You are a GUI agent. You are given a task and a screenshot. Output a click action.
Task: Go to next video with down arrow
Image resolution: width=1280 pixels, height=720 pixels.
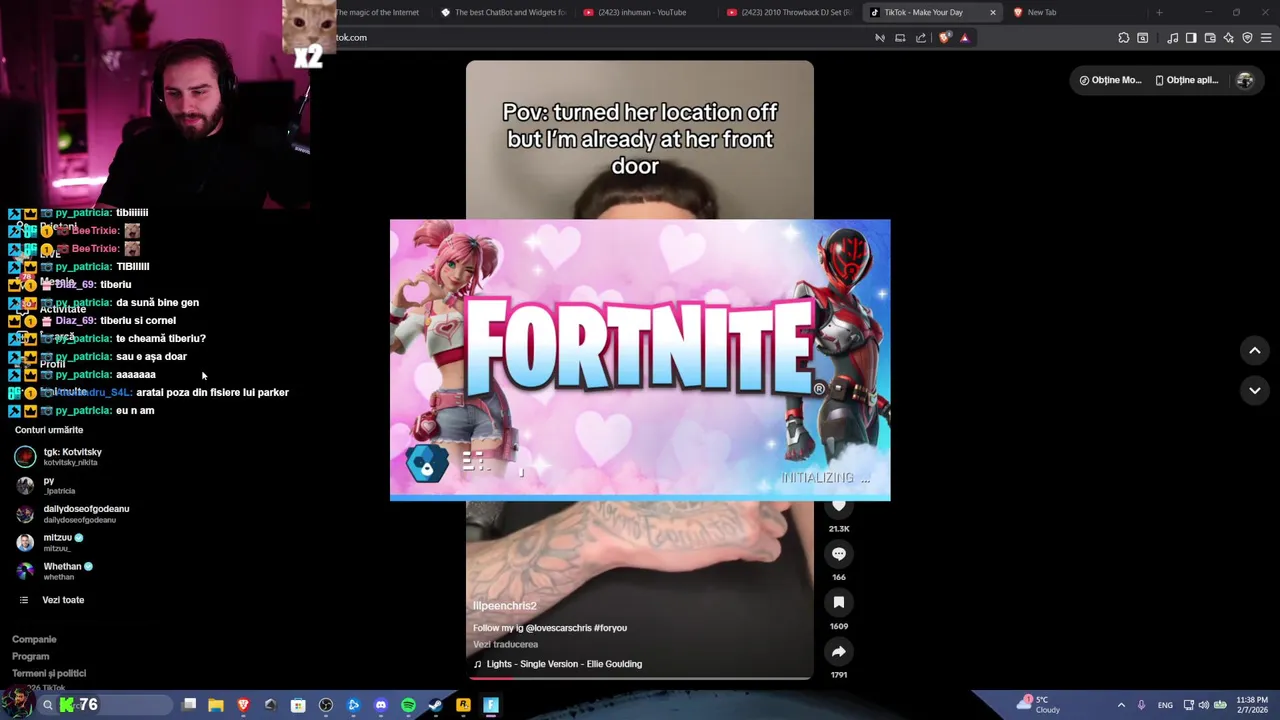[x=1254, y=390]
